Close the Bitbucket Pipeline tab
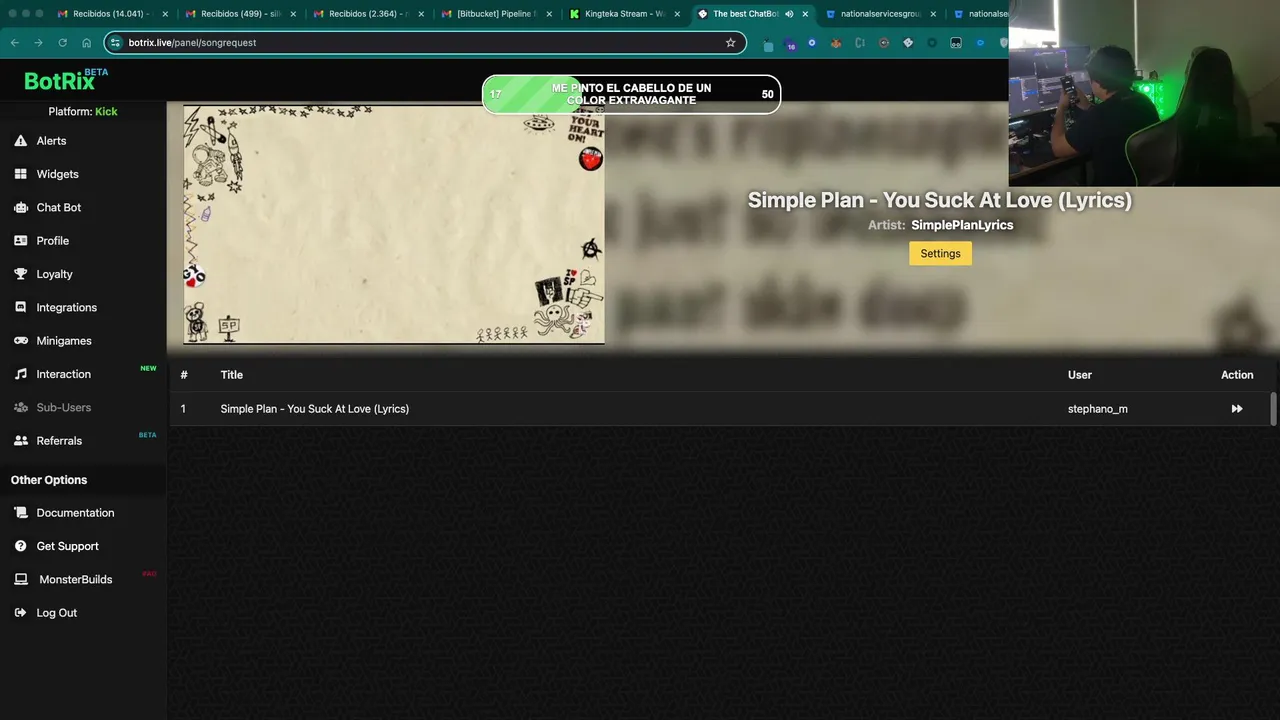 pos(549,14)
